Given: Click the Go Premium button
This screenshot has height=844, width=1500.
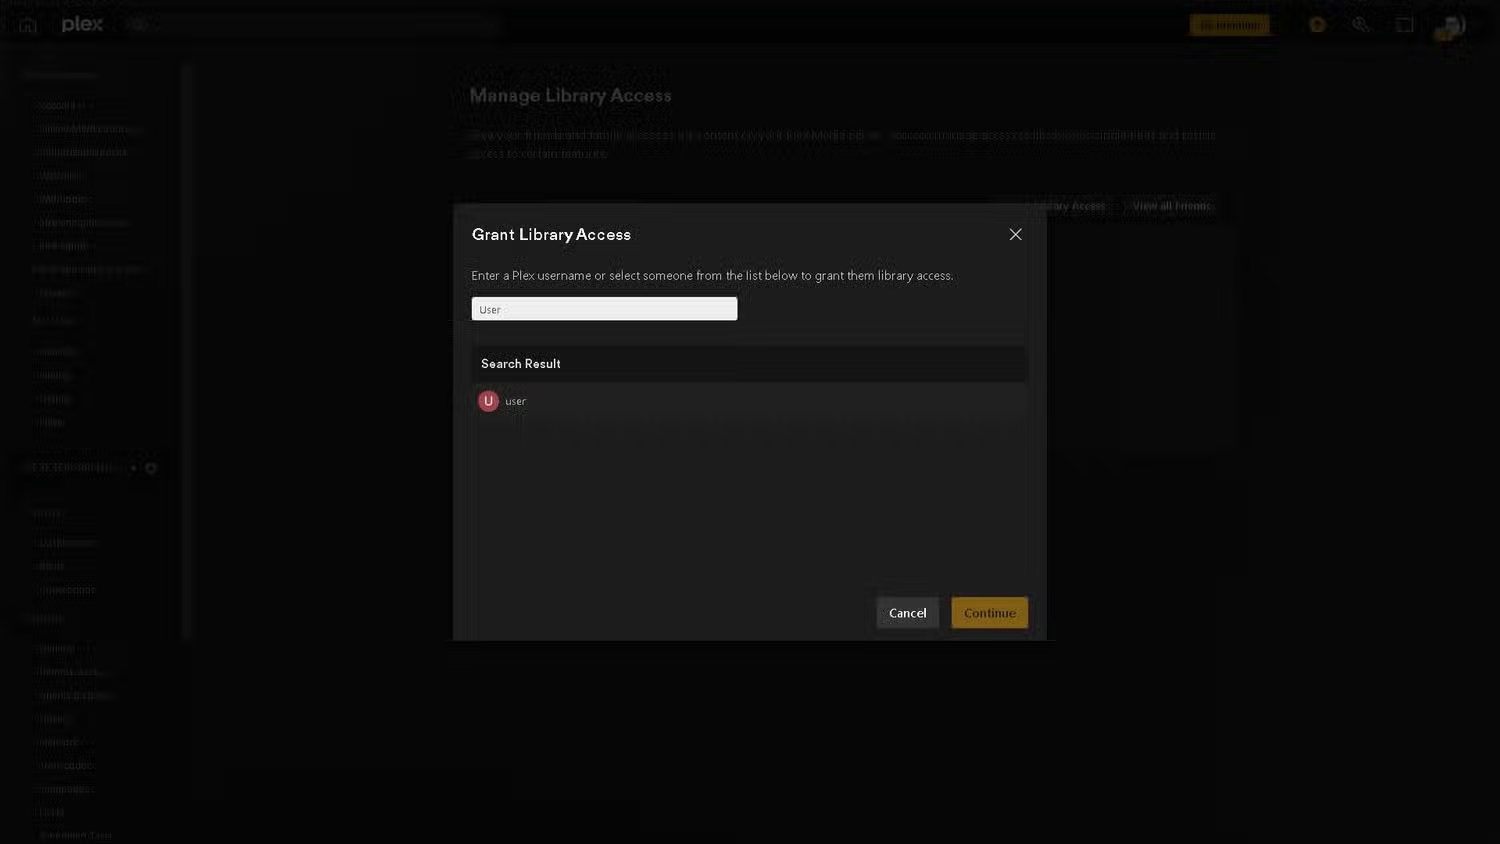Looking at the screenshot, I should (x=1229, y=24).
